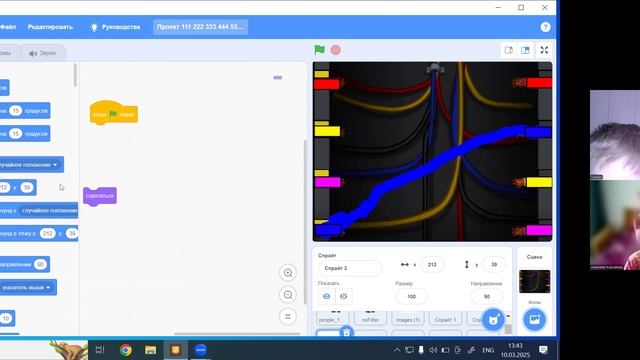Click the workspace vertical scrollbar
This screenshot has height=360, width=640.
(304, 222)
